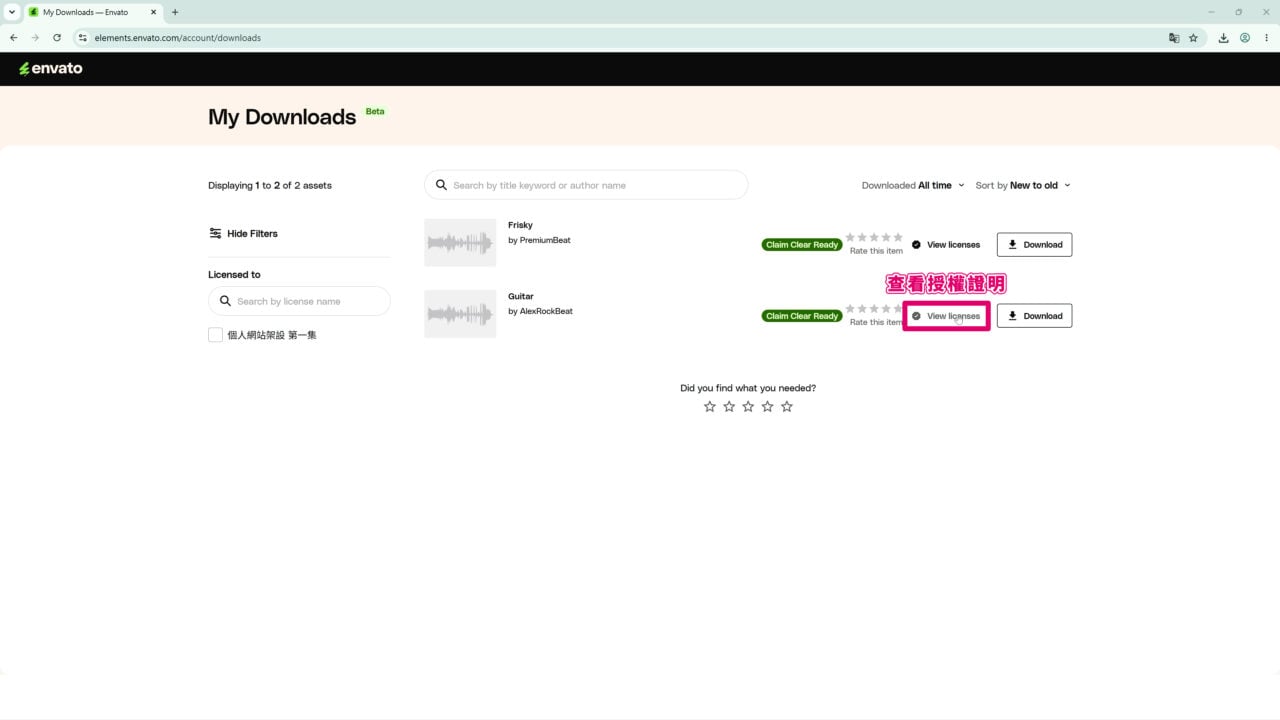Select the My Downloads — Envato tab
Image resolution: width=1280 pixels, height=720 pixels.
click(x=92, y=12)
